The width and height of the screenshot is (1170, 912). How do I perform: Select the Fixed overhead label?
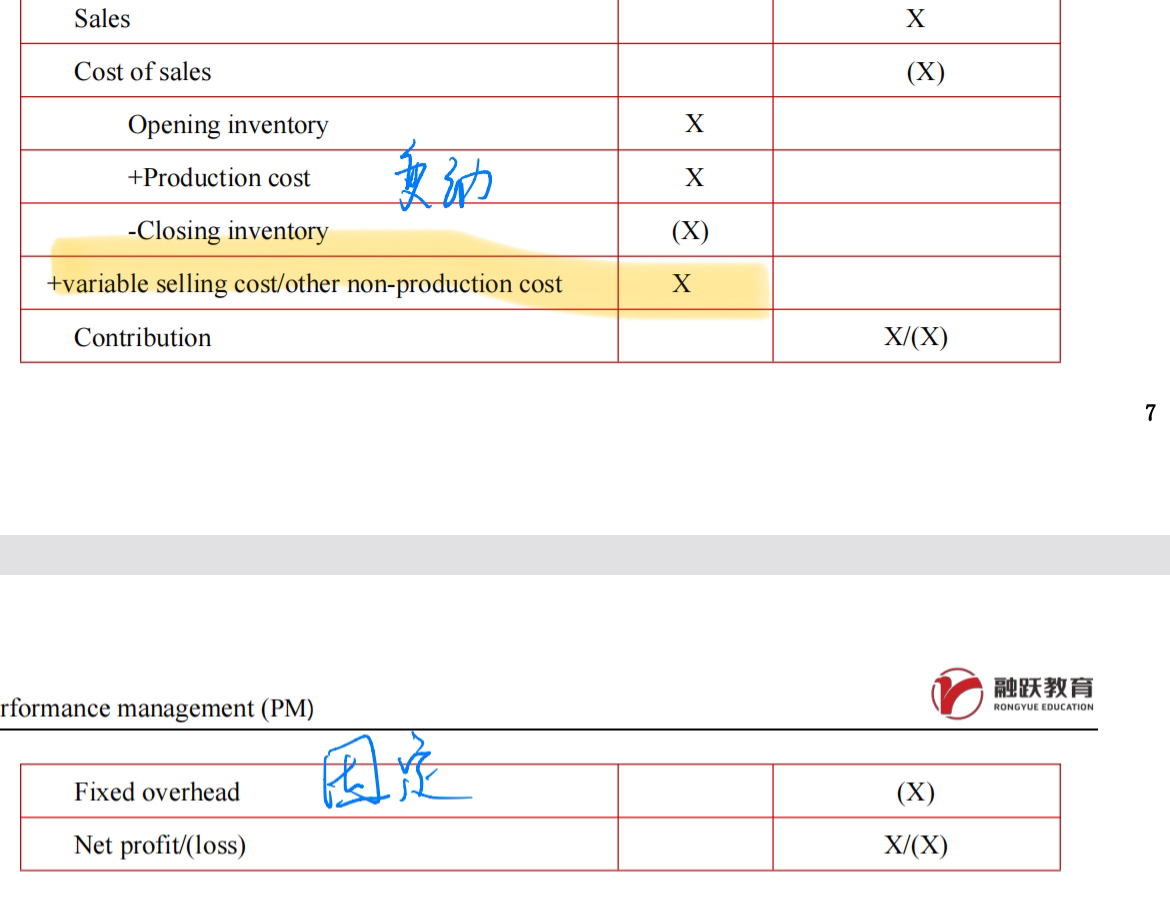point(156,792)
